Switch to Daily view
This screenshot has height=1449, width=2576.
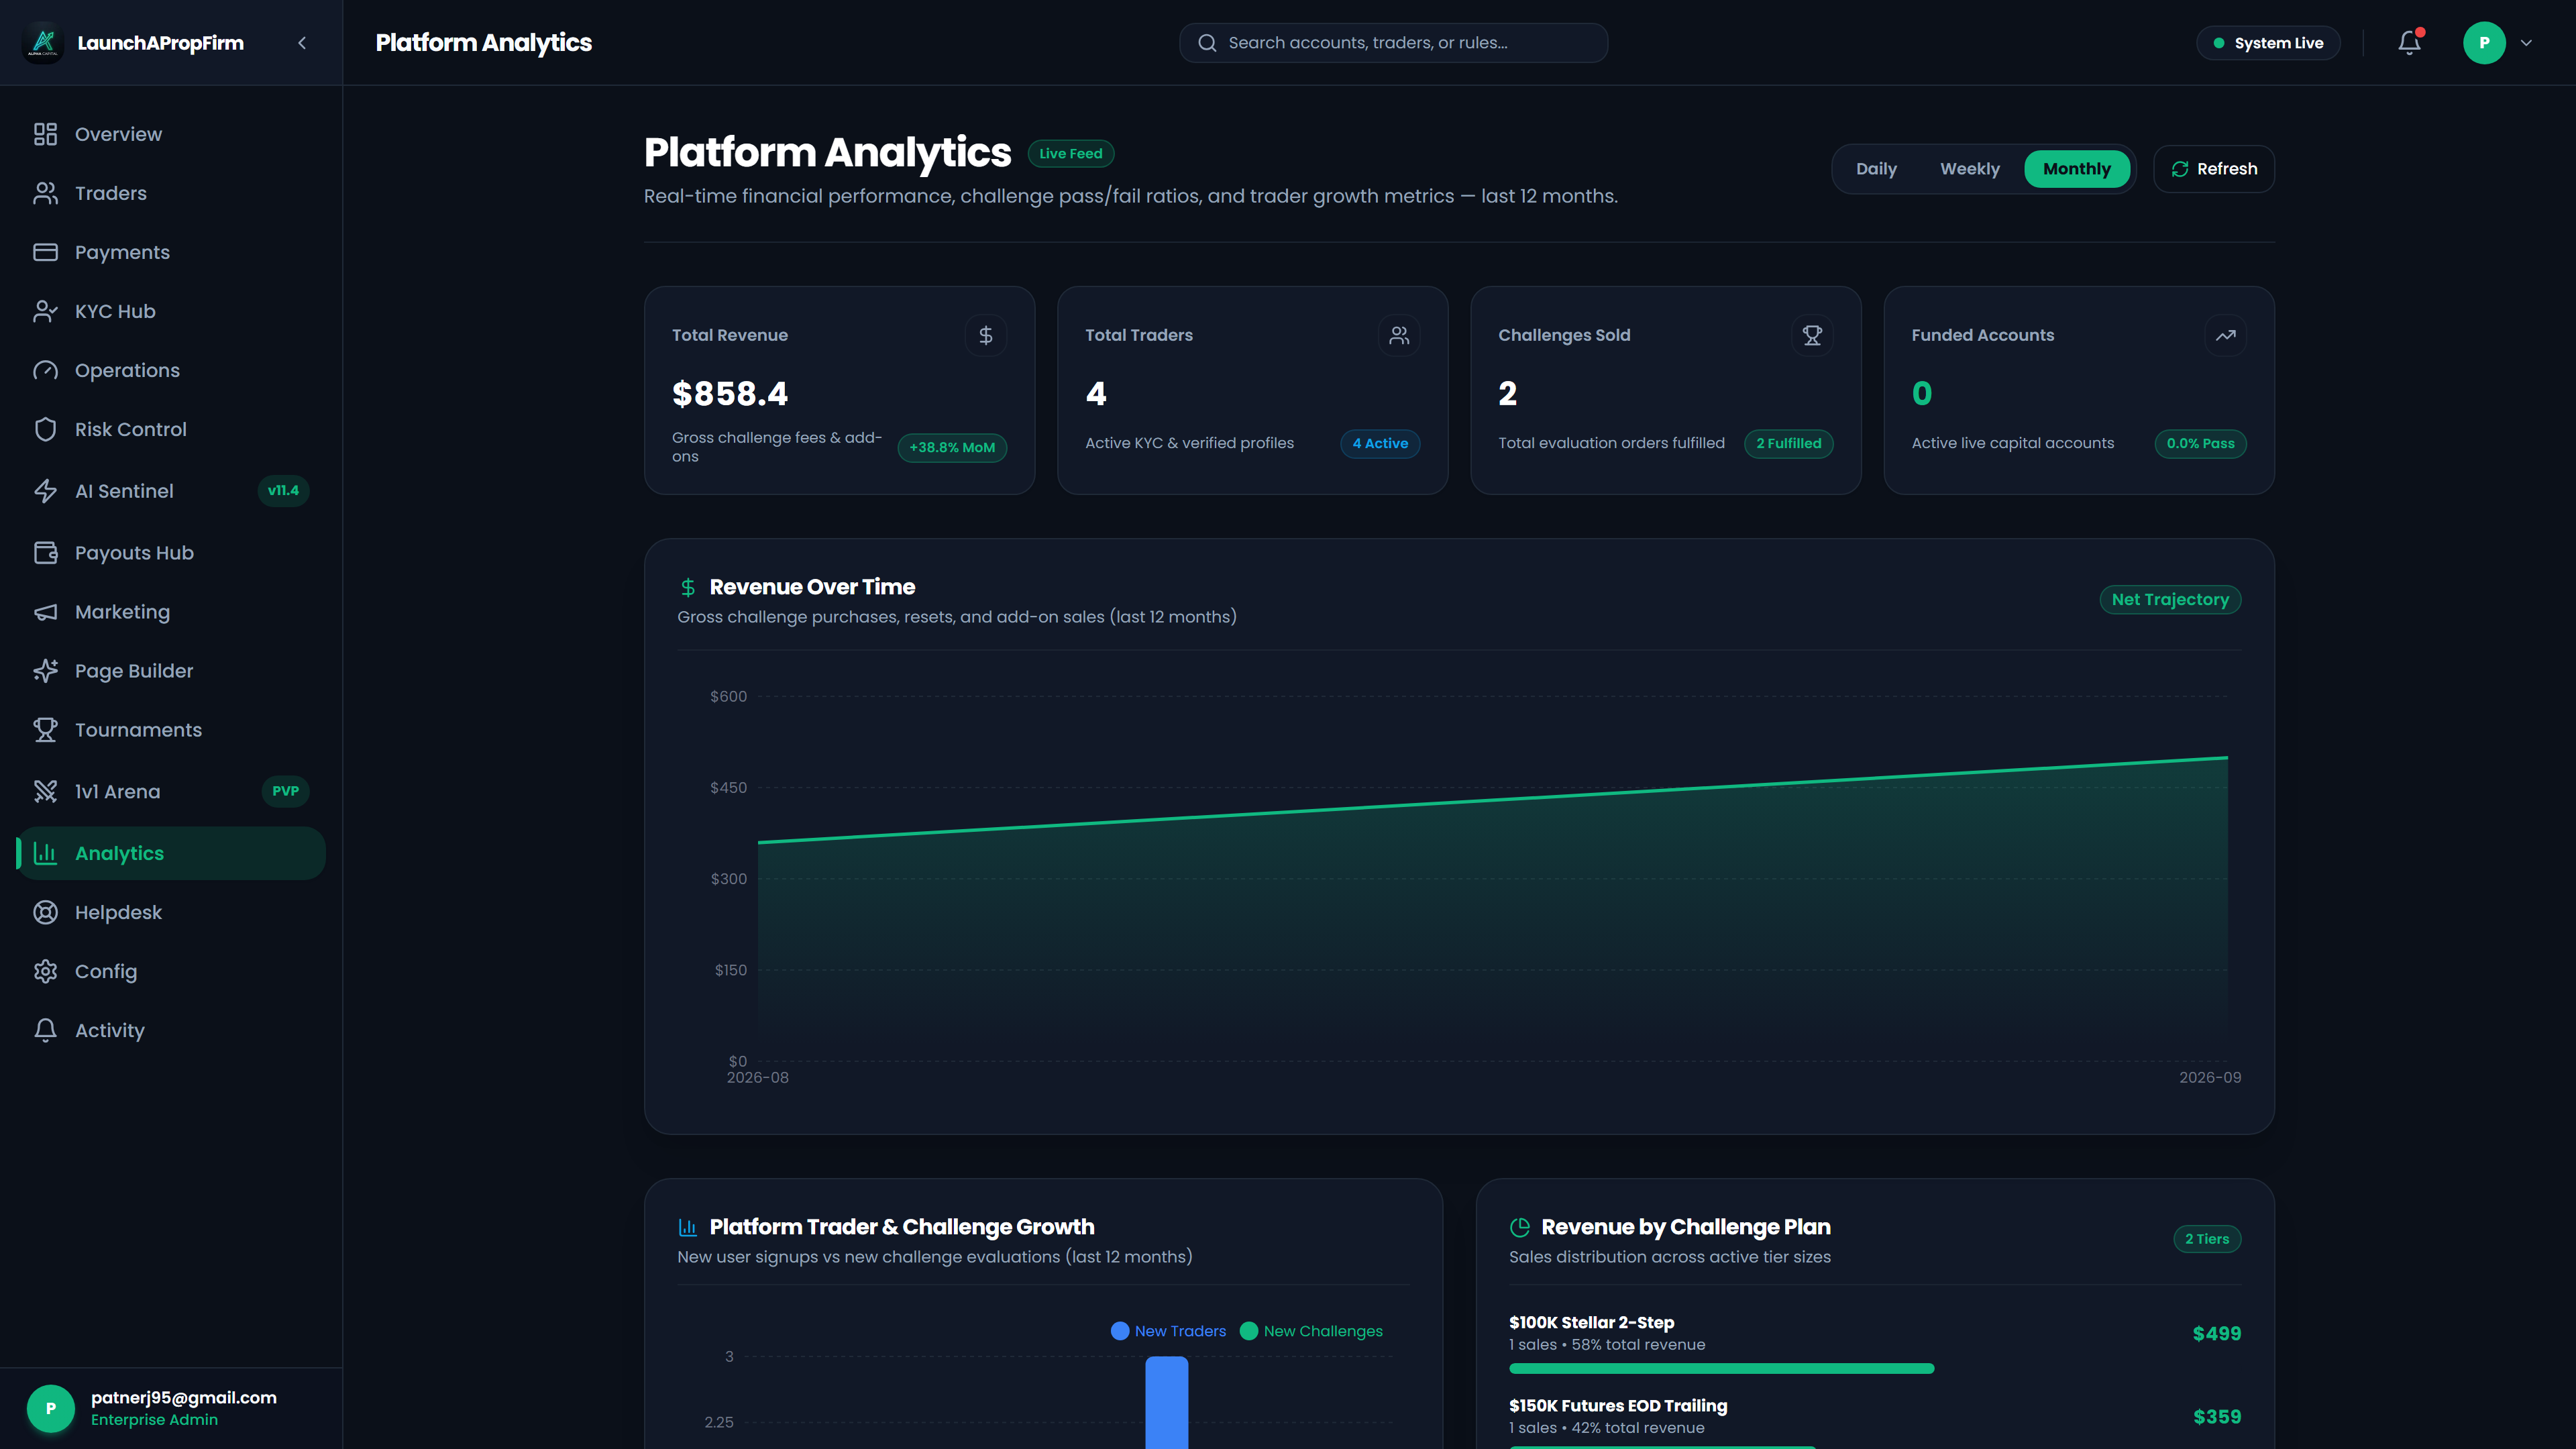1876,169
